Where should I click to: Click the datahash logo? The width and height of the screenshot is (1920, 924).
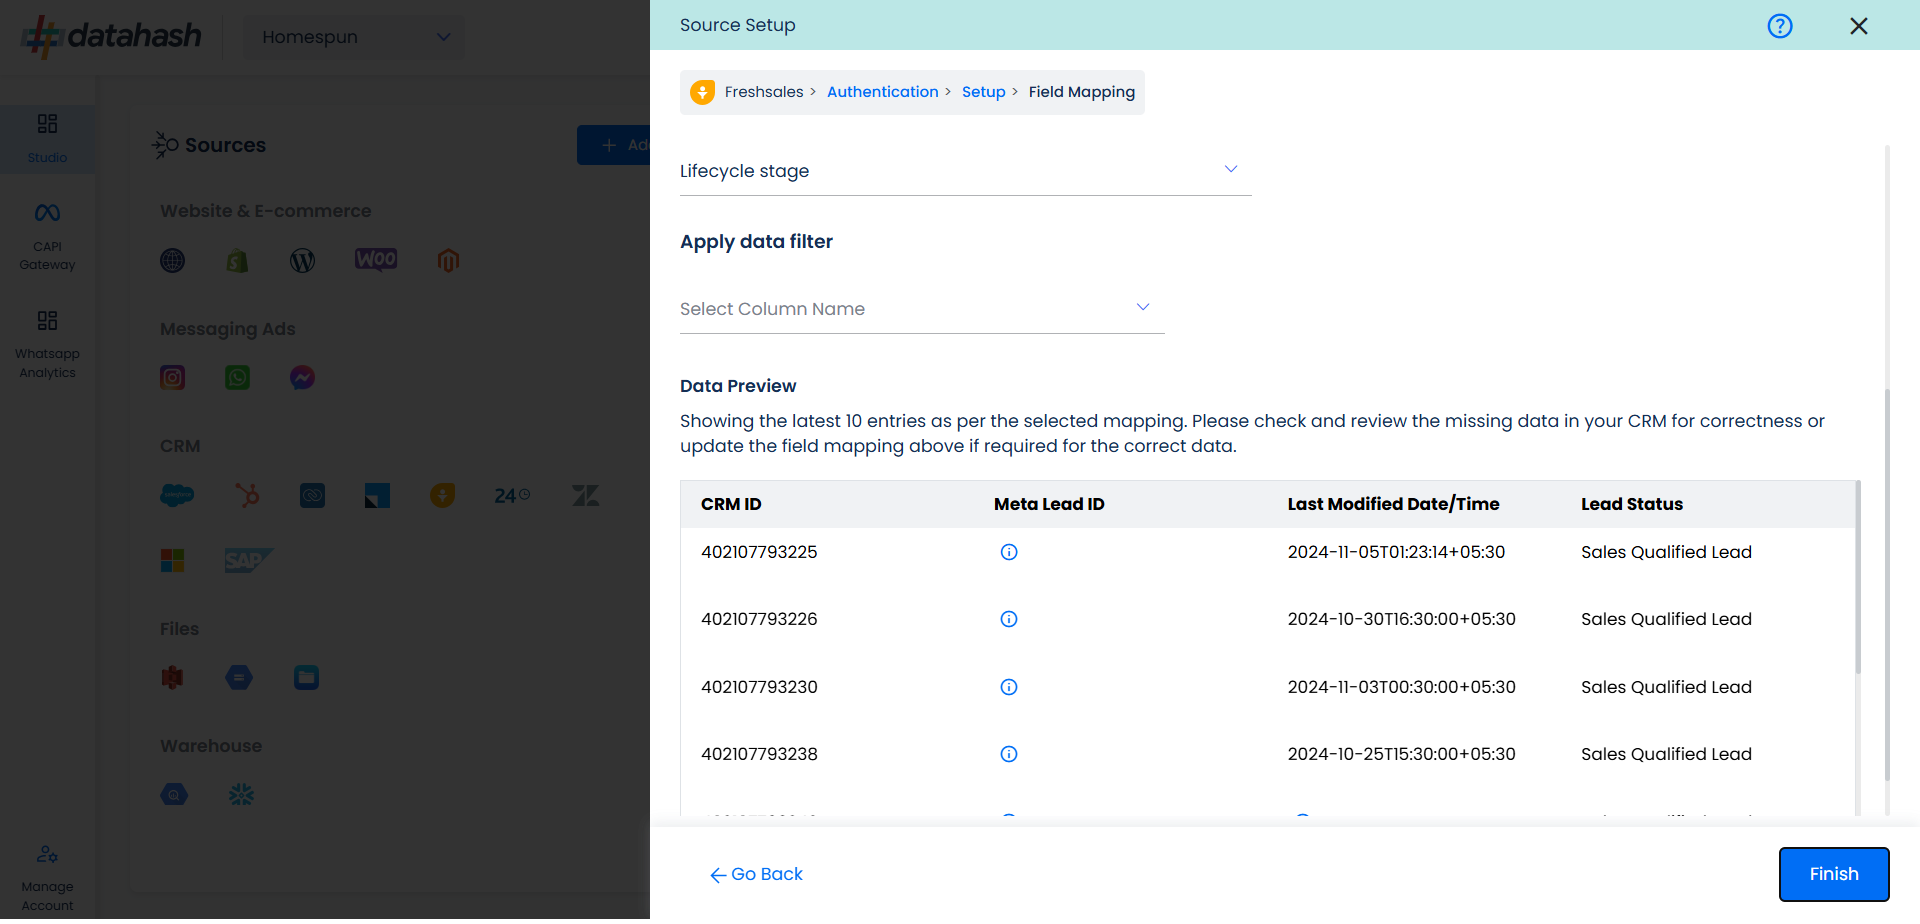(112, 37)
